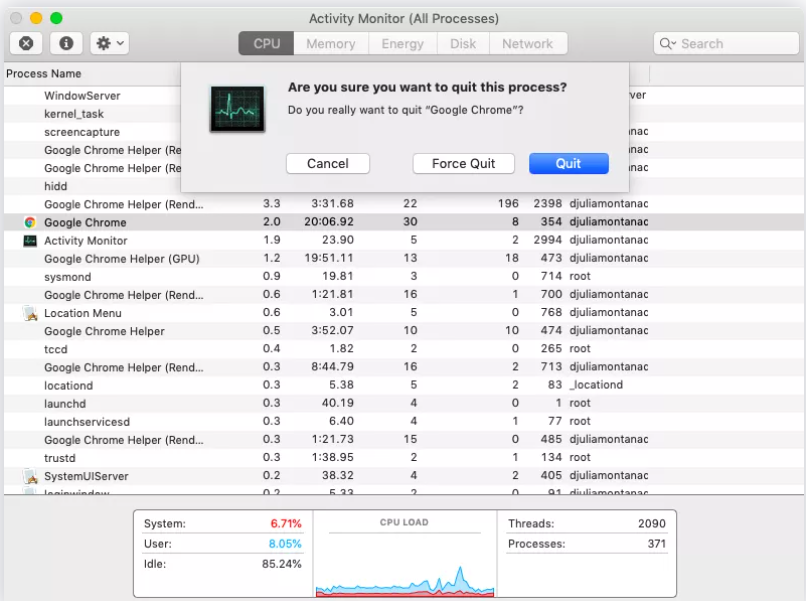This screenshot has width=806, height=601.
Task: Show the Network tab
Action: pyautogui.click(x=527, y=44)
